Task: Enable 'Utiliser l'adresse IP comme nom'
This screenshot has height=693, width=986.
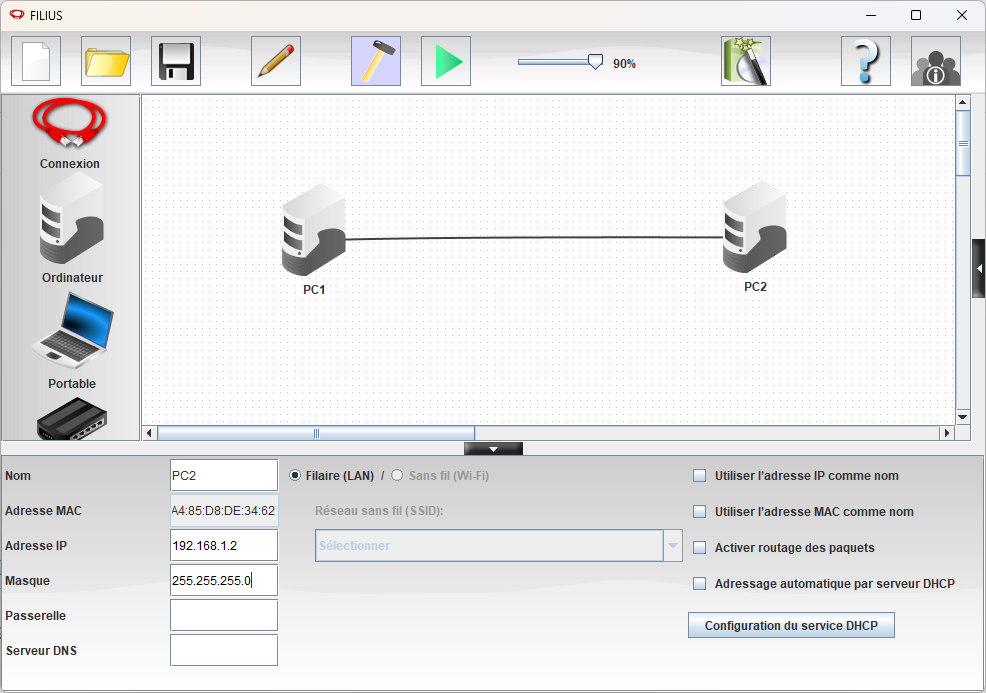Action: pyautogui.click(x=700, y=476)
